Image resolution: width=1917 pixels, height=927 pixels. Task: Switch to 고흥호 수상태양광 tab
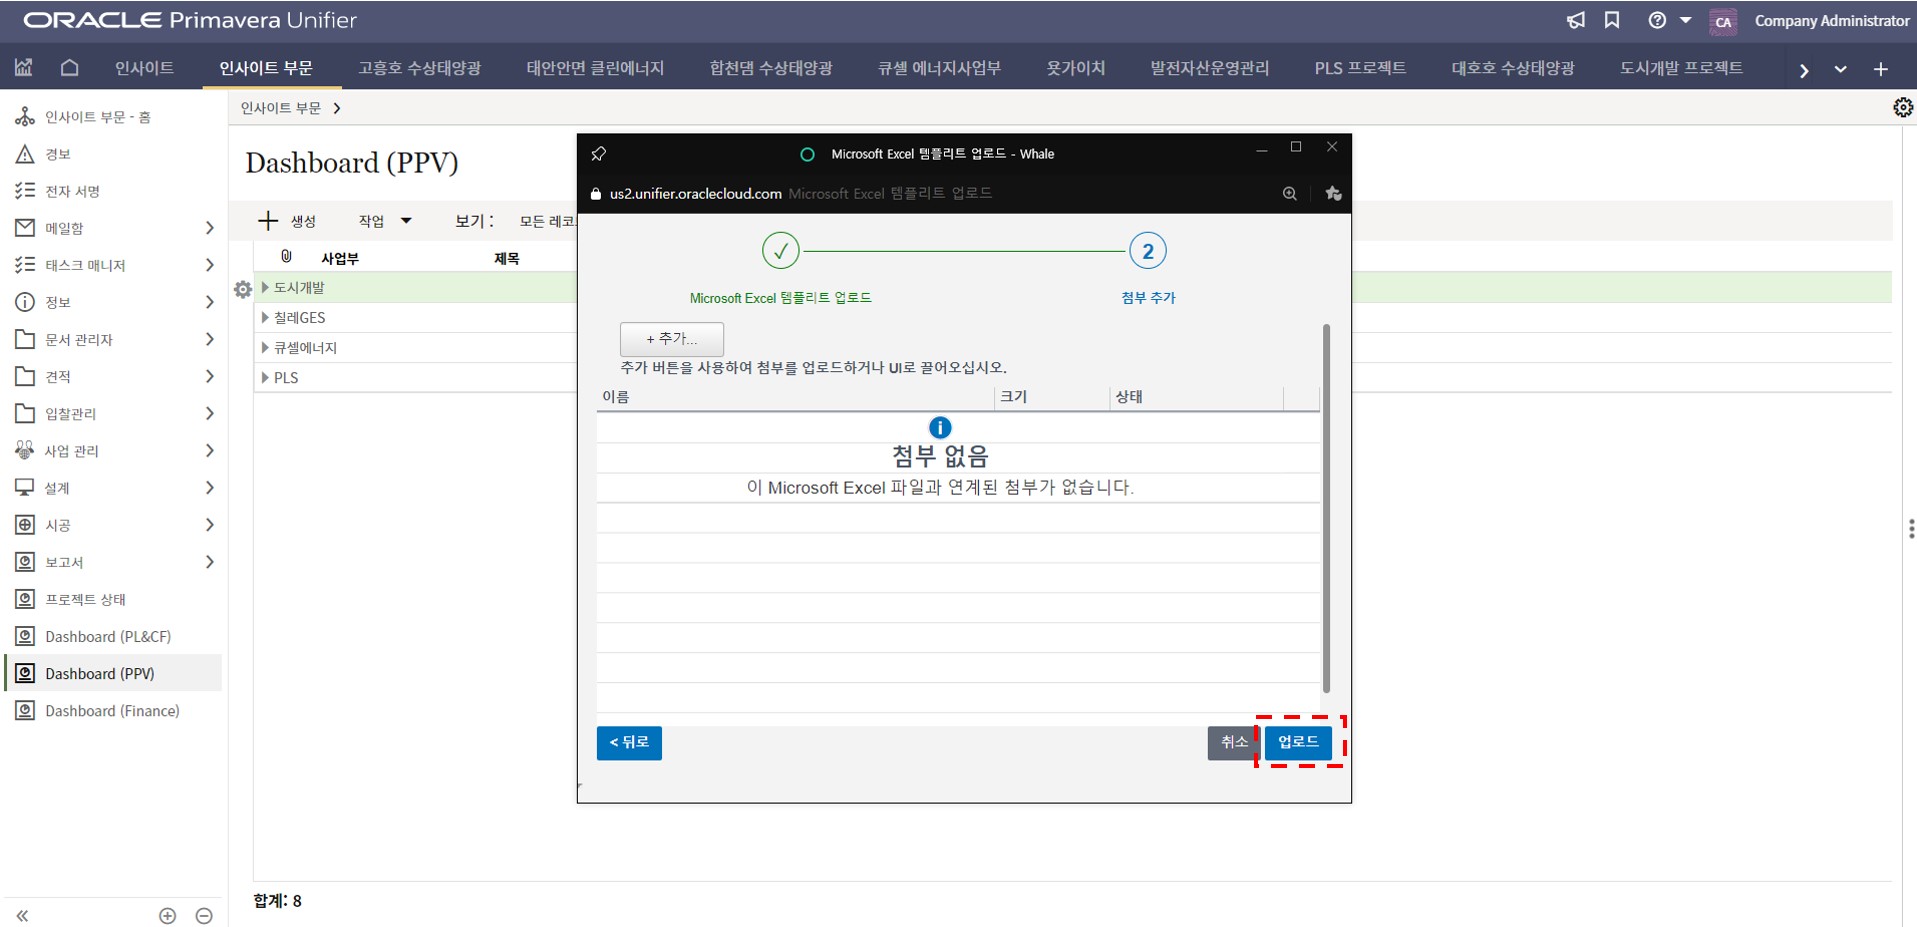pos(419,68)
